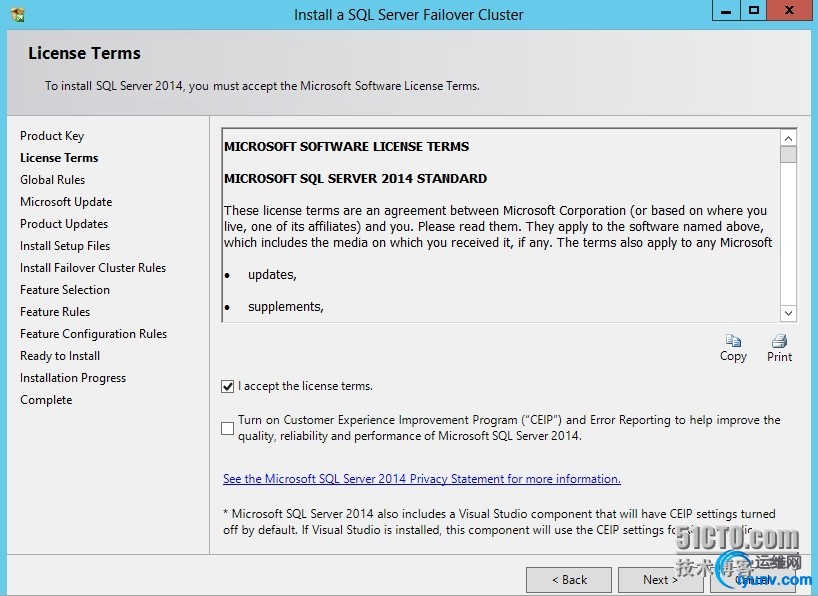The width and height of the screenshot is (818, 596).
Task: Click the license text scroll up arrow
Action: (x=788, y=138)
